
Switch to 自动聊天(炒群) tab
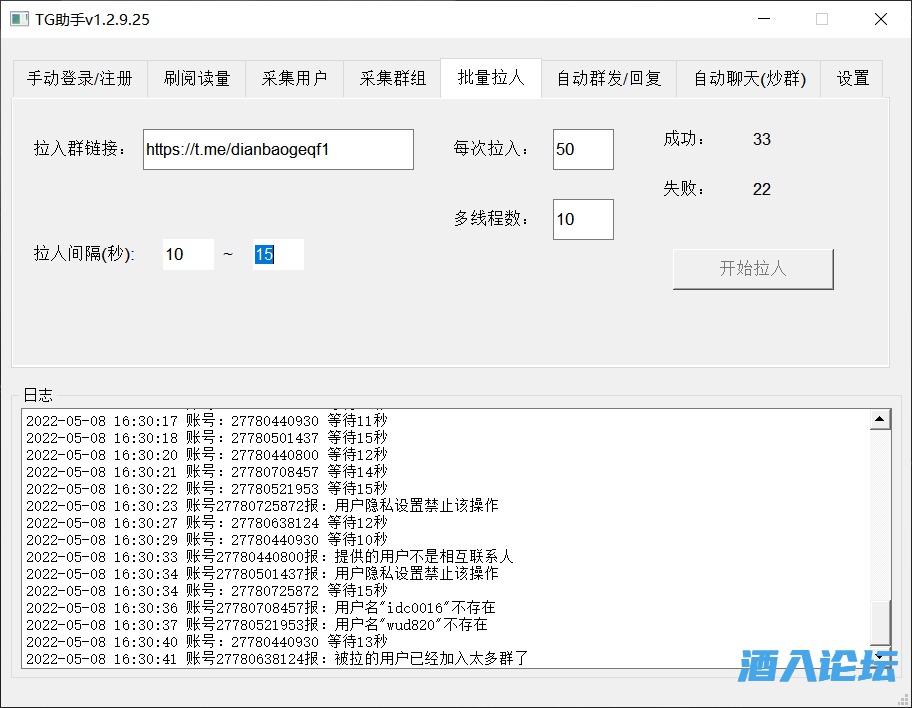pyautogui.click(x=748, y=79)
